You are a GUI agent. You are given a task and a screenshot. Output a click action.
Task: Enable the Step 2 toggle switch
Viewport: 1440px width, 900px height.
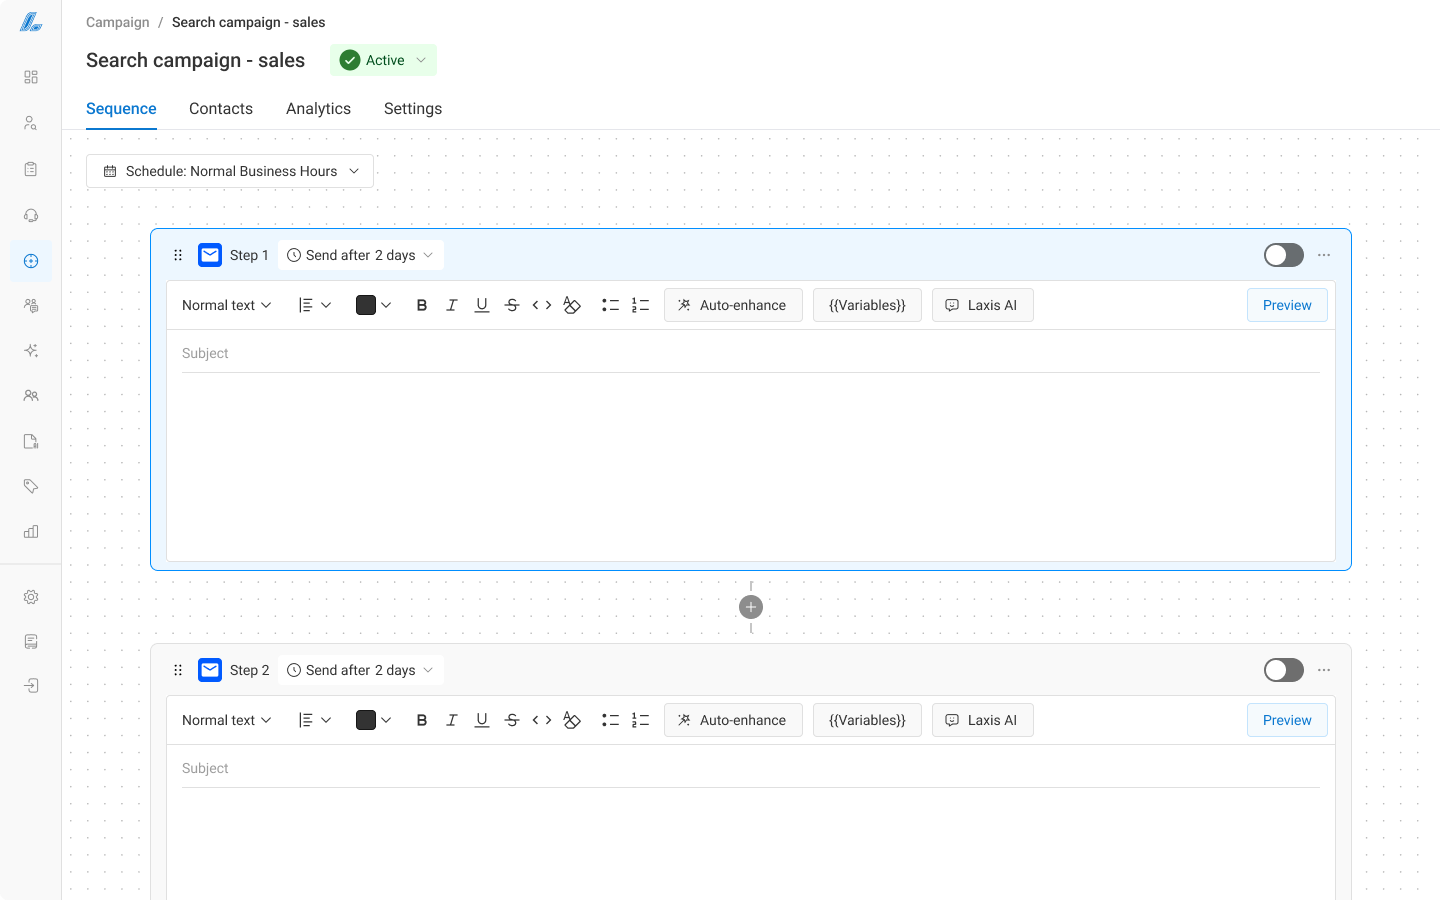pos(1283,670)
